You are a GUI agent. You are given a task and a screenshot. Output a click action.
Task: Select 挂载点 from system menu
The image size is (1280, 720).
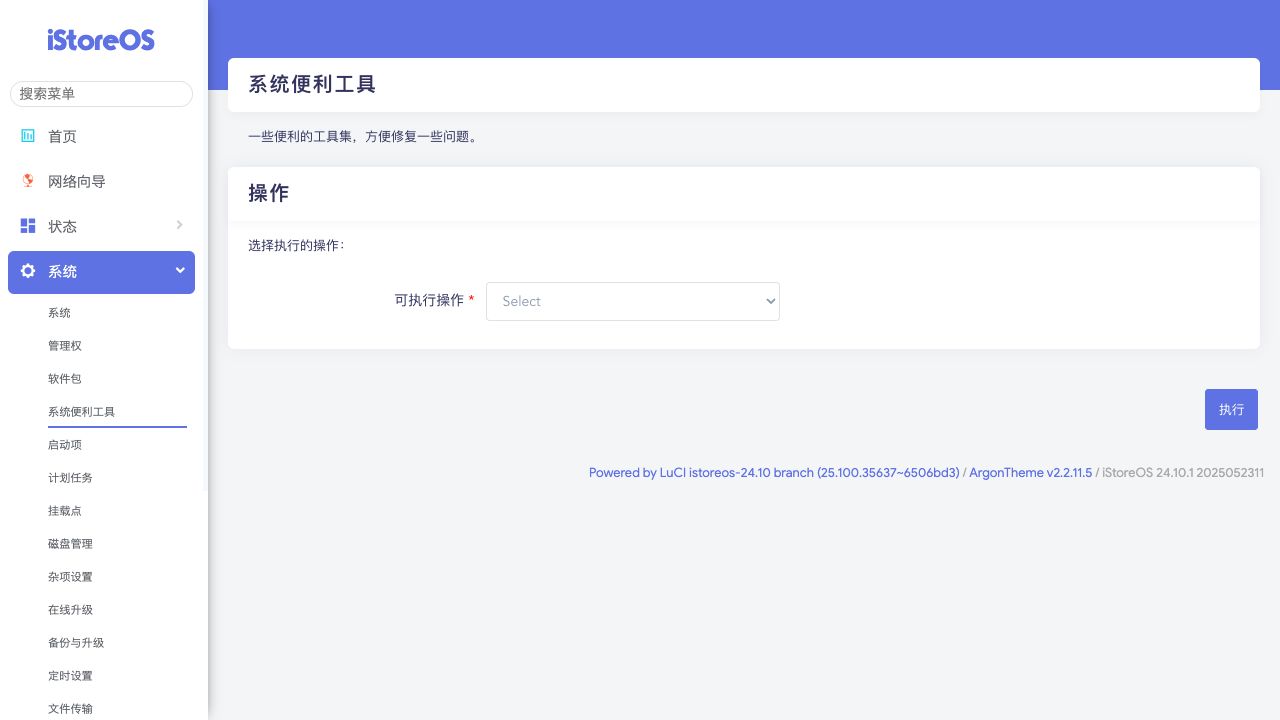[x=65, y=511]
